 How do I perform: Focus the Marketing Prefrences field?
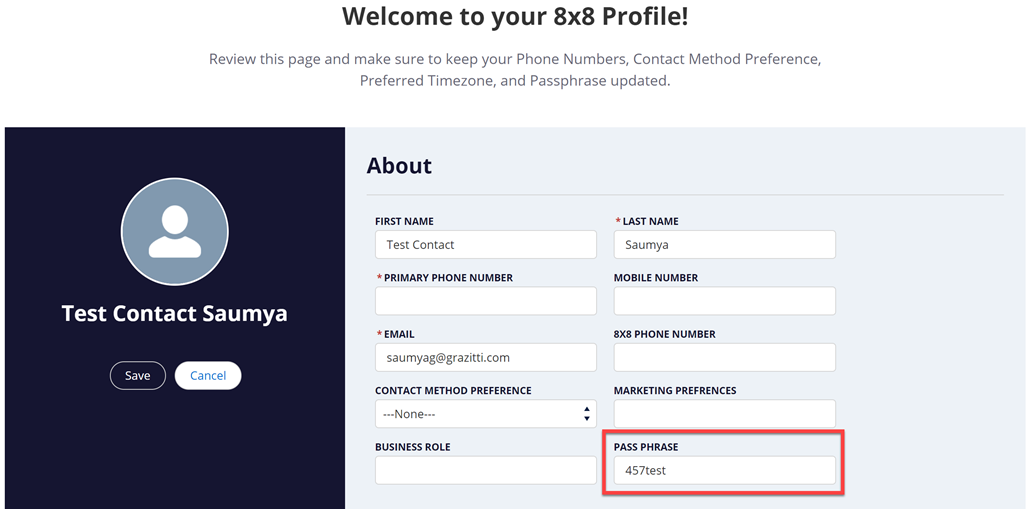coord(725,414)
